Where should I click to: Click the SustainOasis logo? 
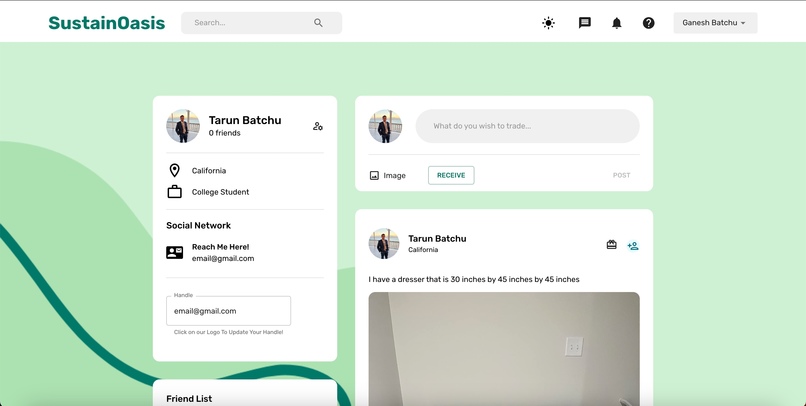(x=107, y=23)
